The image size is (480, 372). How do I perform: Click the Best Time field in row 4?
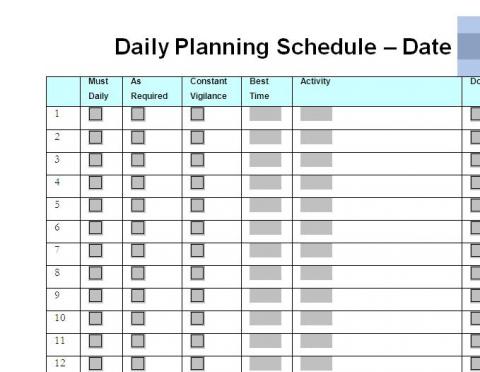pos(265,182)
